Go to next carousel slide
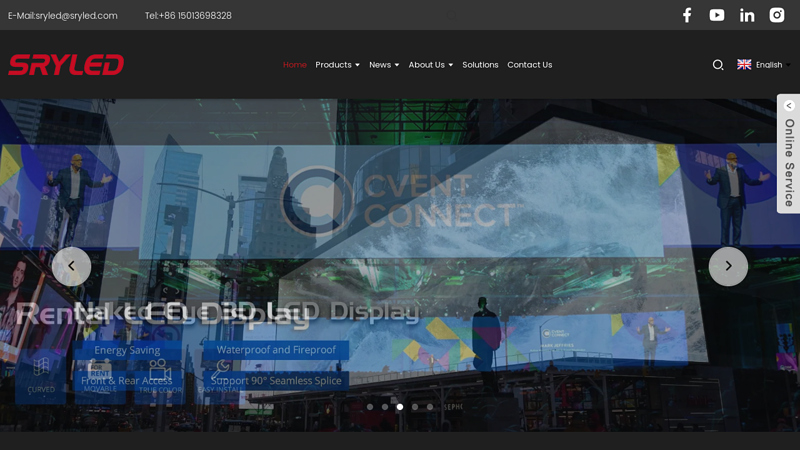The image size is (800, 450). (x=728, y=266)
